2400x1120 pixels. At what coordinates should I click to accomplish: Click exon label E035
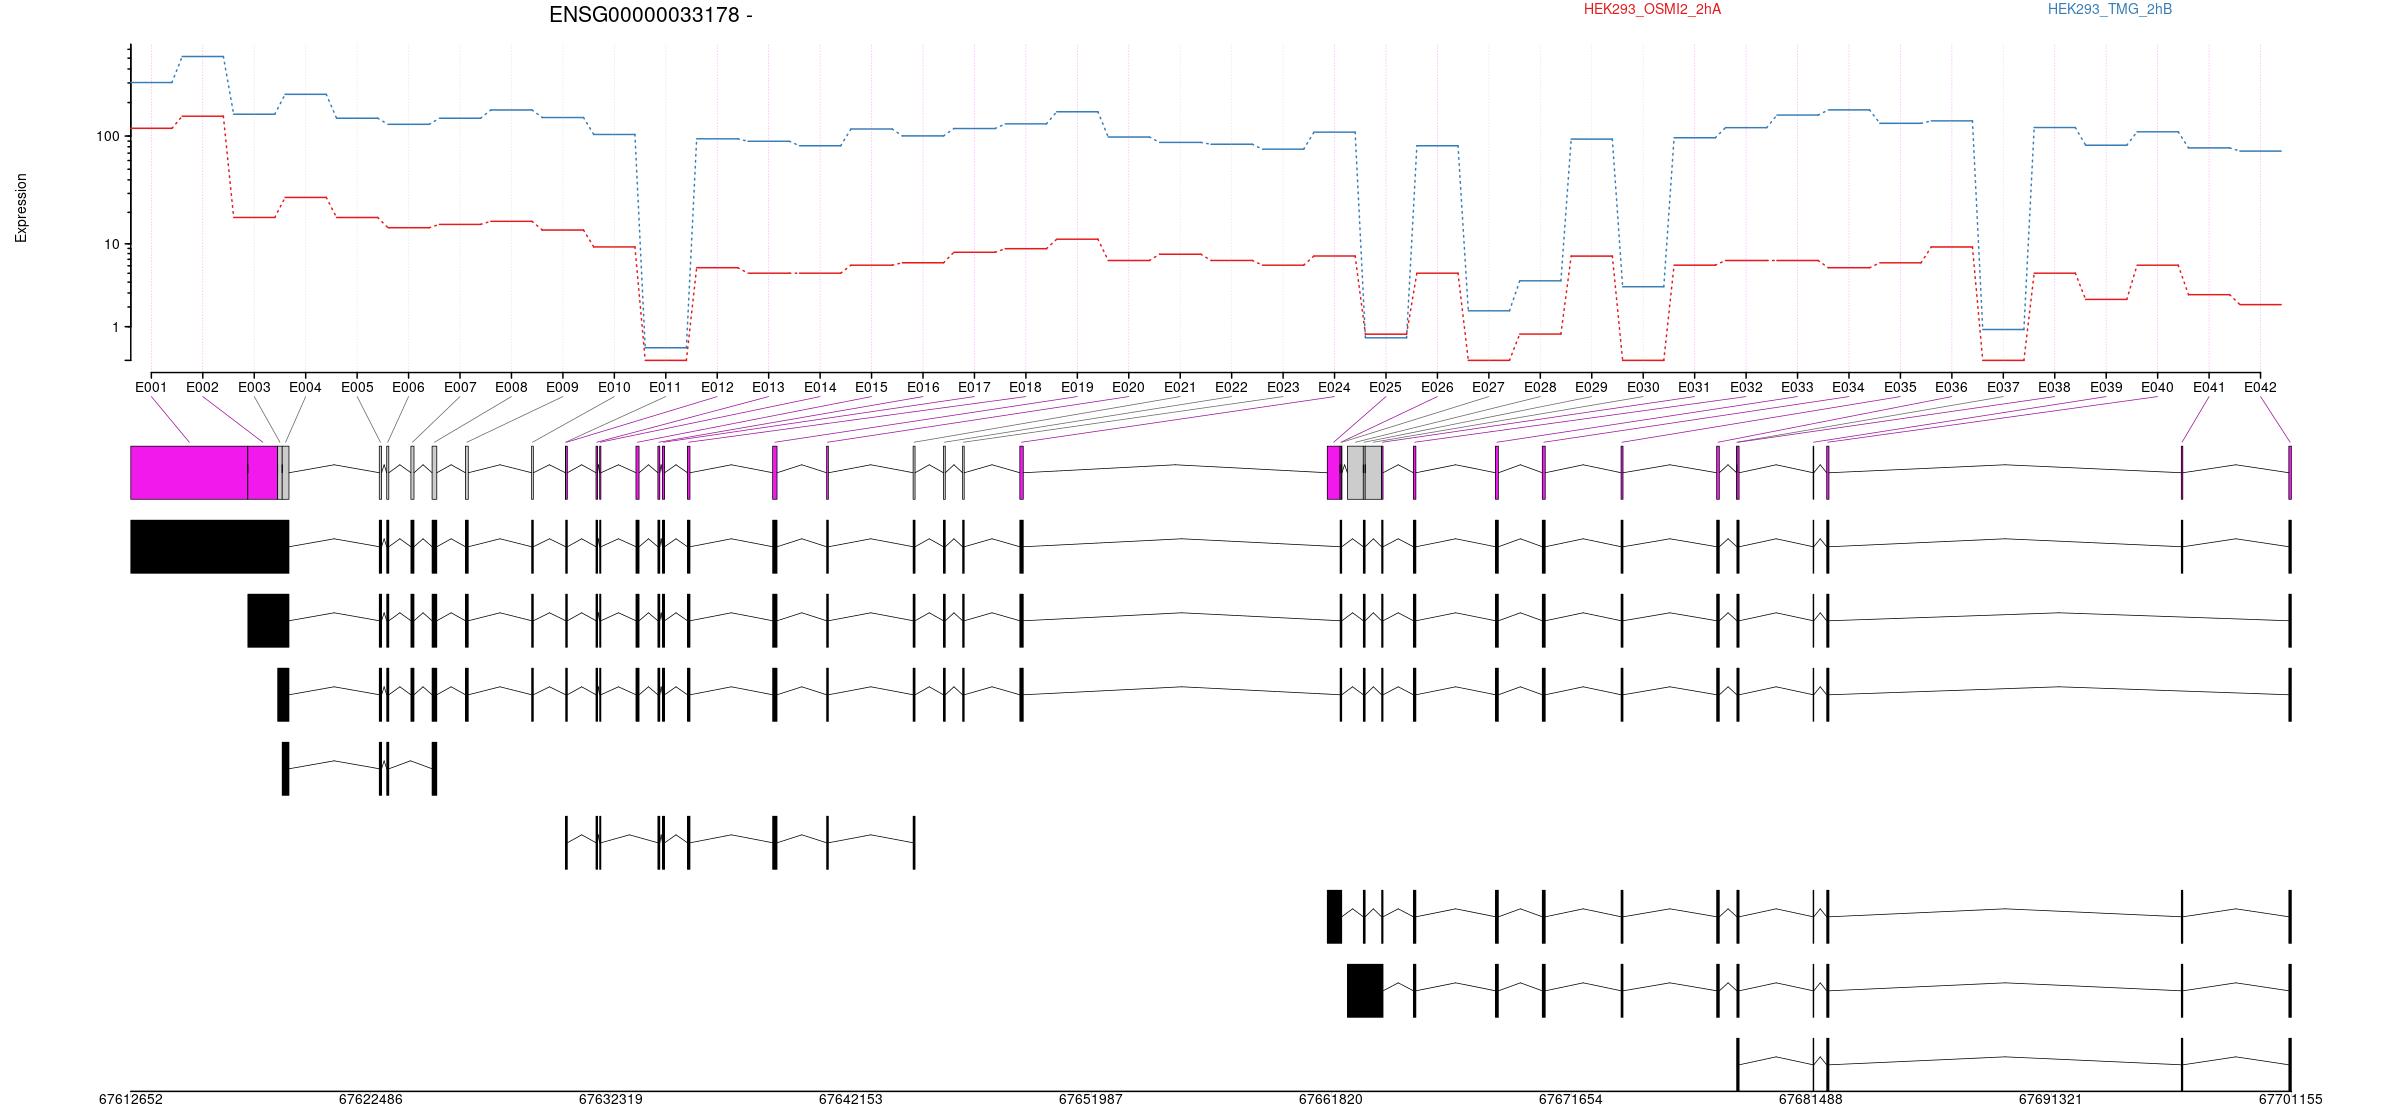pyautogui.click(x=1900, y=387)
